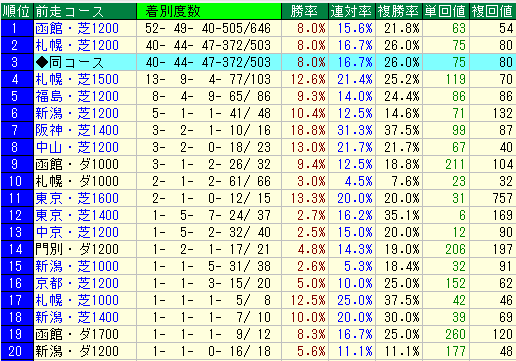This screenshot has width=516, height=361.
Task: Sort by the 前走コース column header
Action: (85, 11)
